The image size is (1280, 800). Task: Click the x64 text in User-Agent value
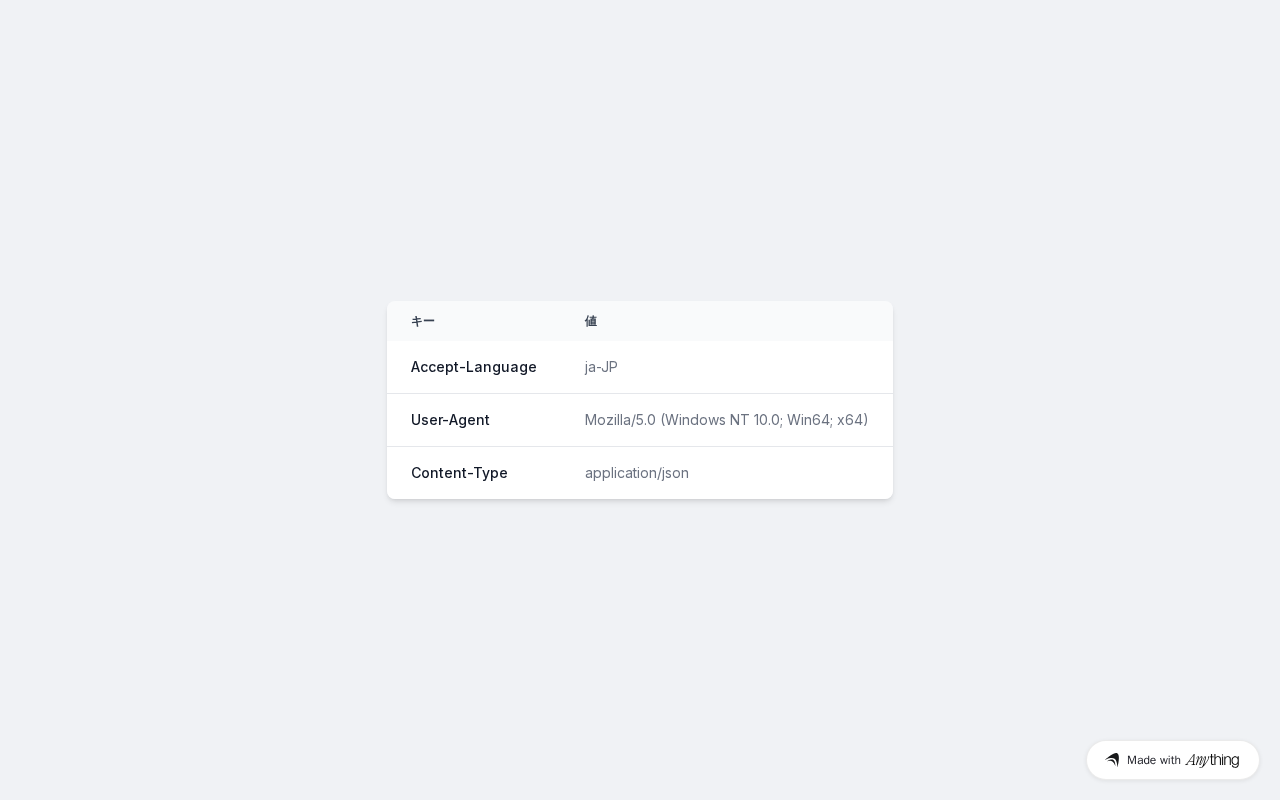pos(850,420)
